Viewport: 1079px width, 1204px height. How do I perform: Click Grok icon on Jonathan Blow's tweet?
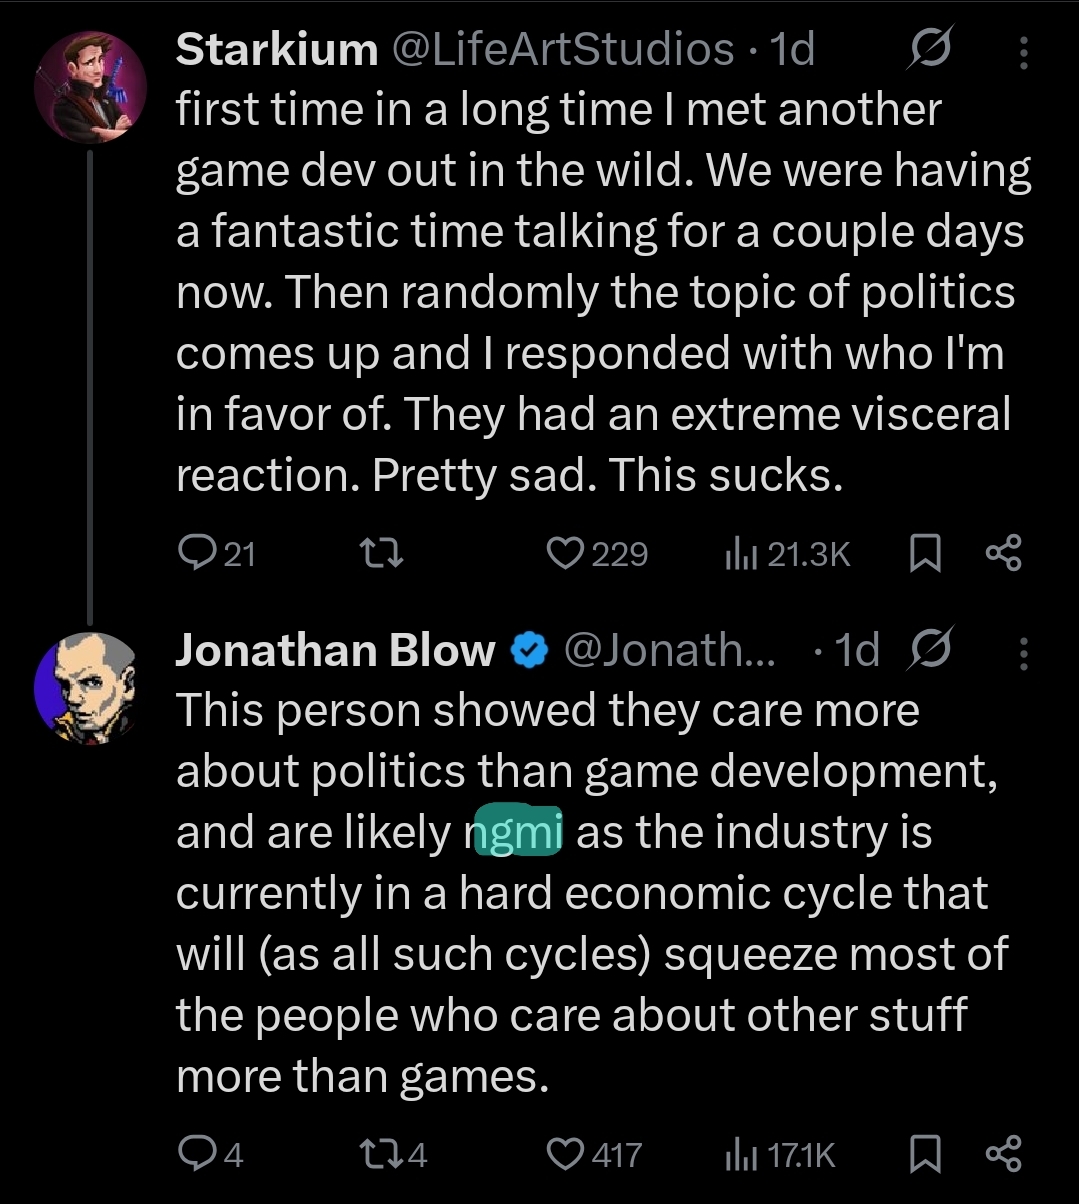click(930, 651)
